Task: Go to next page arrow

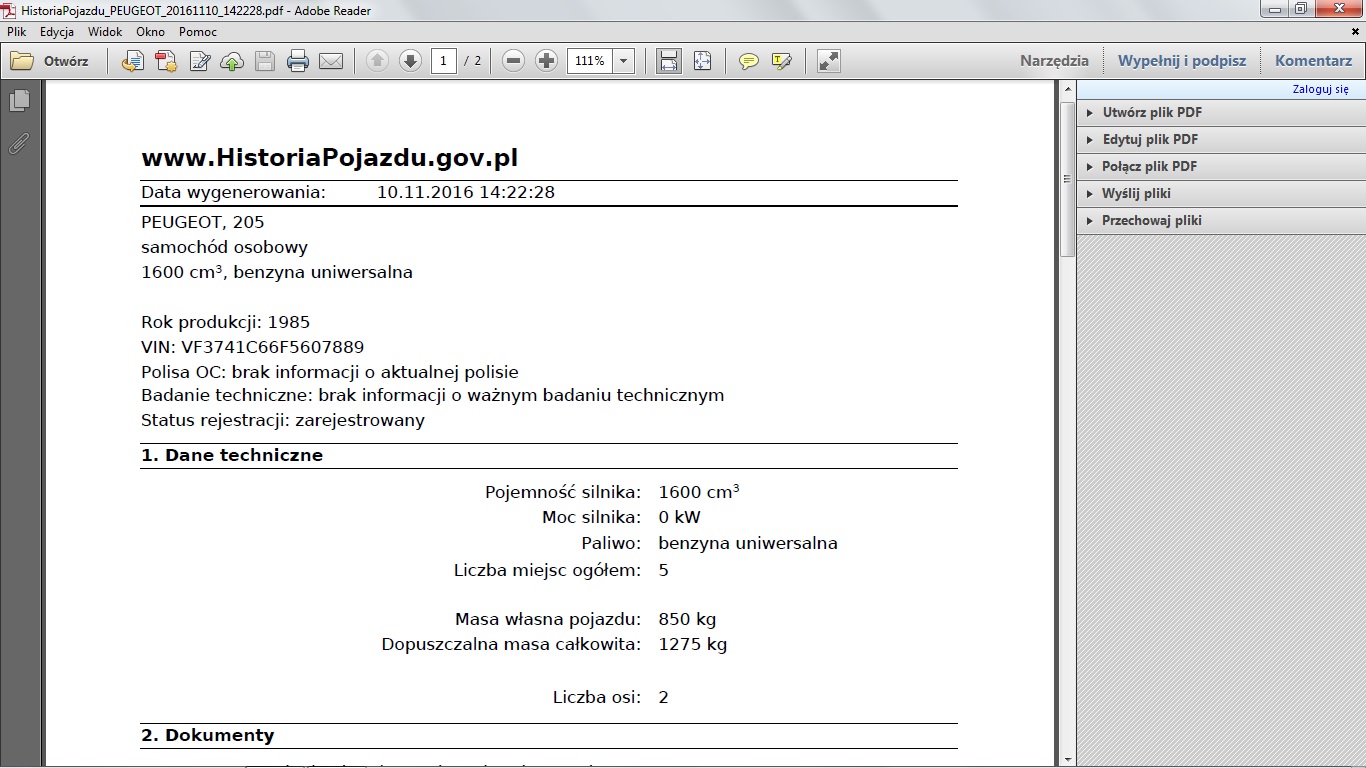Action: (410, 61)
